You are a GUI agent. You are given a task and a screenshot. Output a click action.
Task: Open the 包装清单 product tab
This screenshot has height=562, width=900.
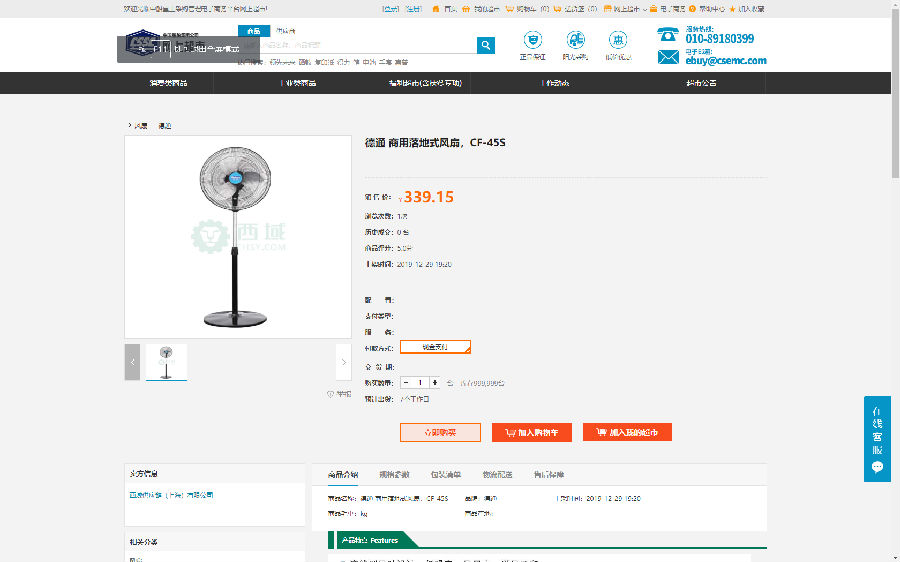446,474
